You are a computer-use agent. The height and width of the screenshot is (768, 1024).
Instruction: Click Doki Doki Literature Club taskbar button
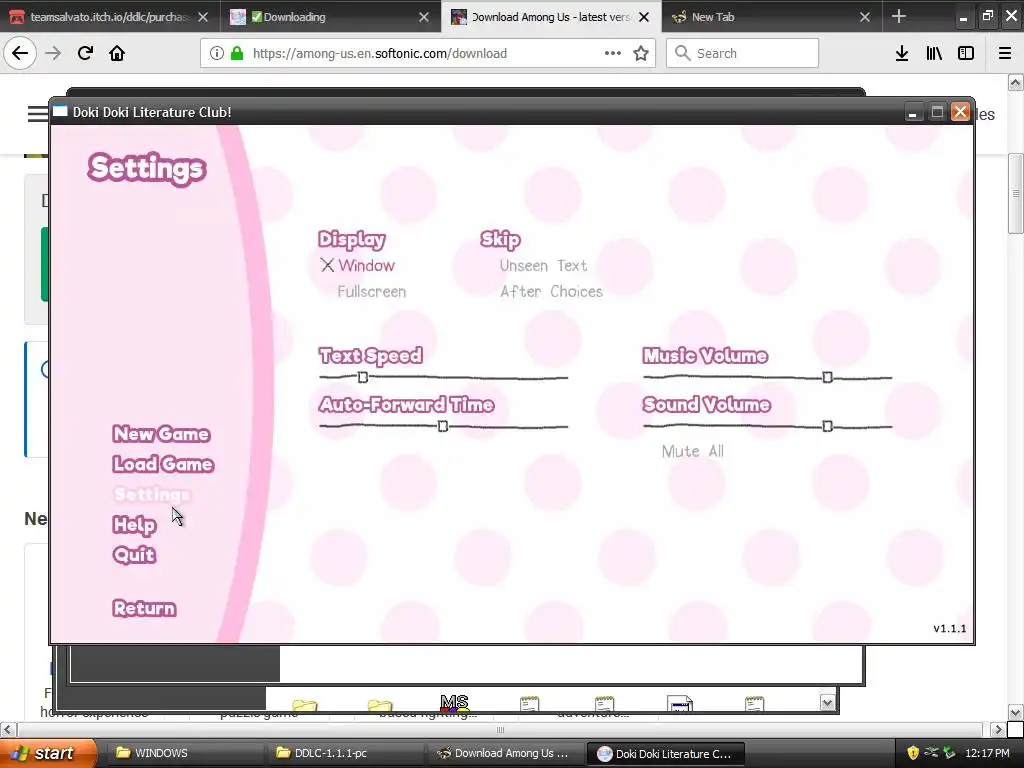[665, 753]
